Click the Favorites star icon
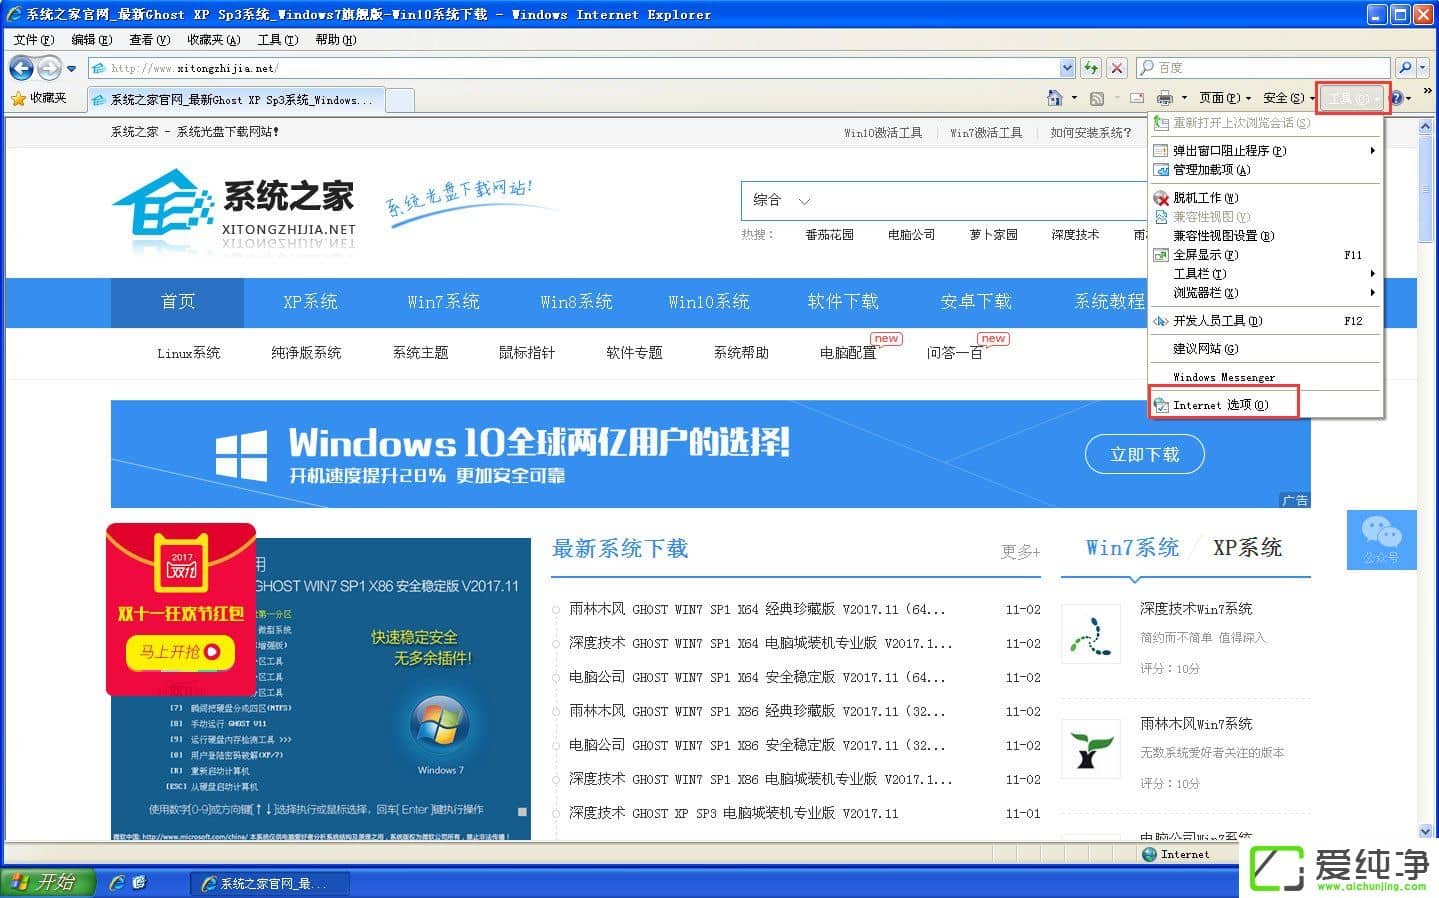1439x898 pixels. 20,98
